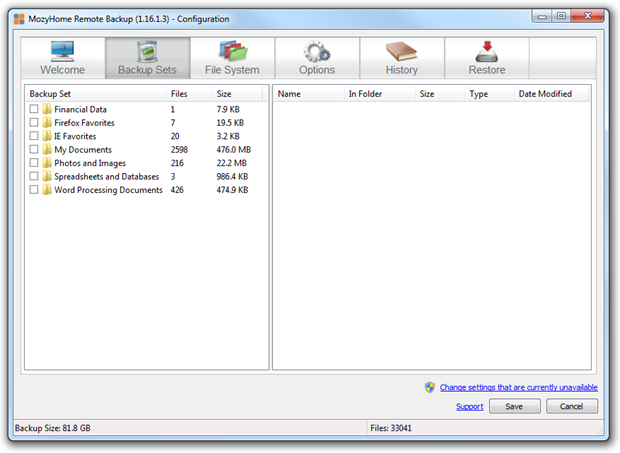The width and height of the screenshot is (620, 453).
Task: Check the Firefox Favorites backup set
Action: (x=34, y=122)
